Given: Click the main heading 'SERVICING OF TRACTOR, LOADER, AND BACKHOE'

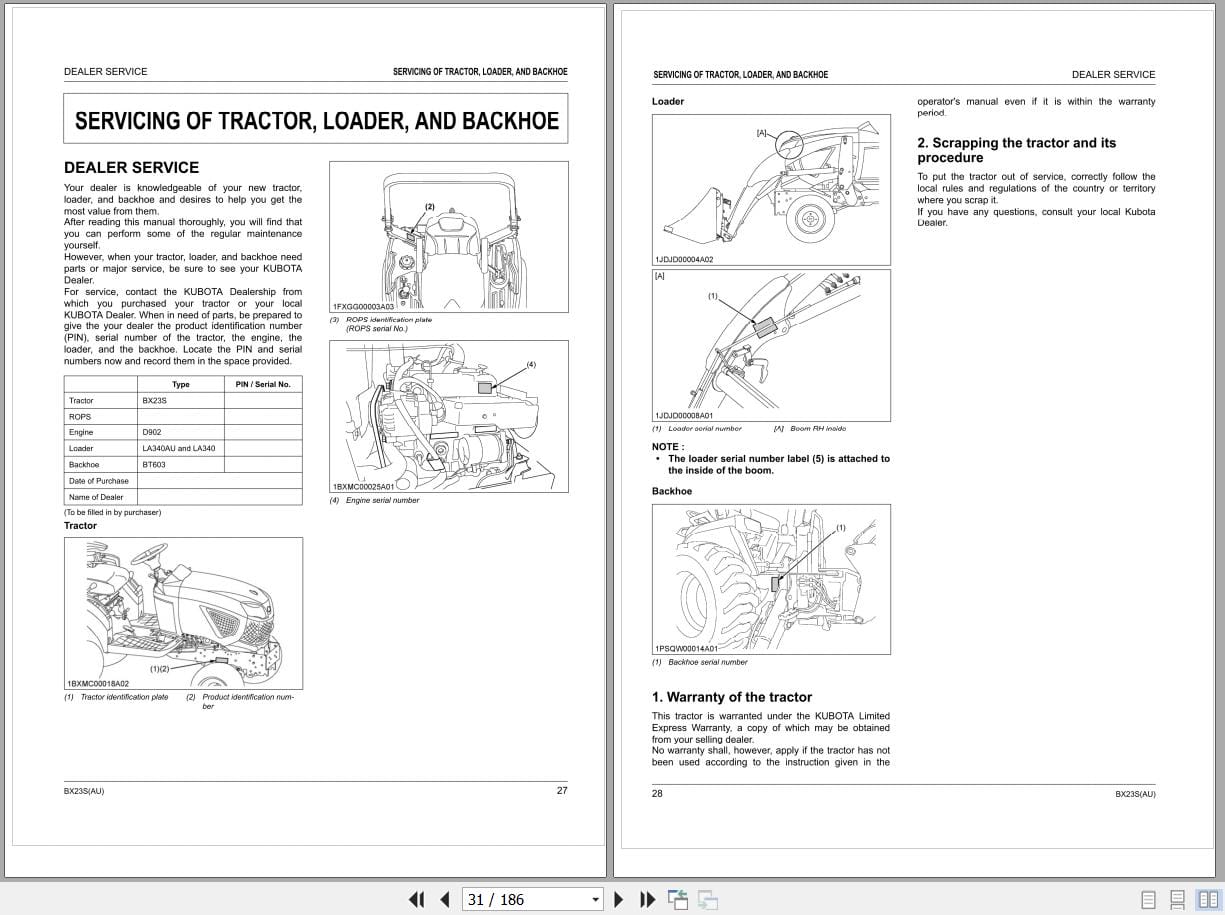Looking at the screenshot, I should pos(316,121).
